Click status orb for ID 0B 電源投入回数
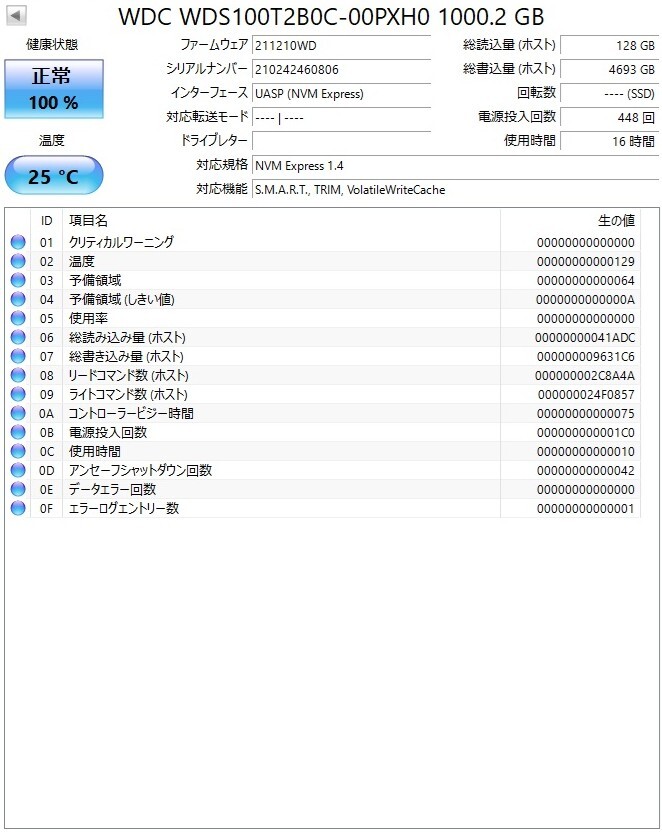The height and width of the screenshot is (832, 662). (18, 432)
